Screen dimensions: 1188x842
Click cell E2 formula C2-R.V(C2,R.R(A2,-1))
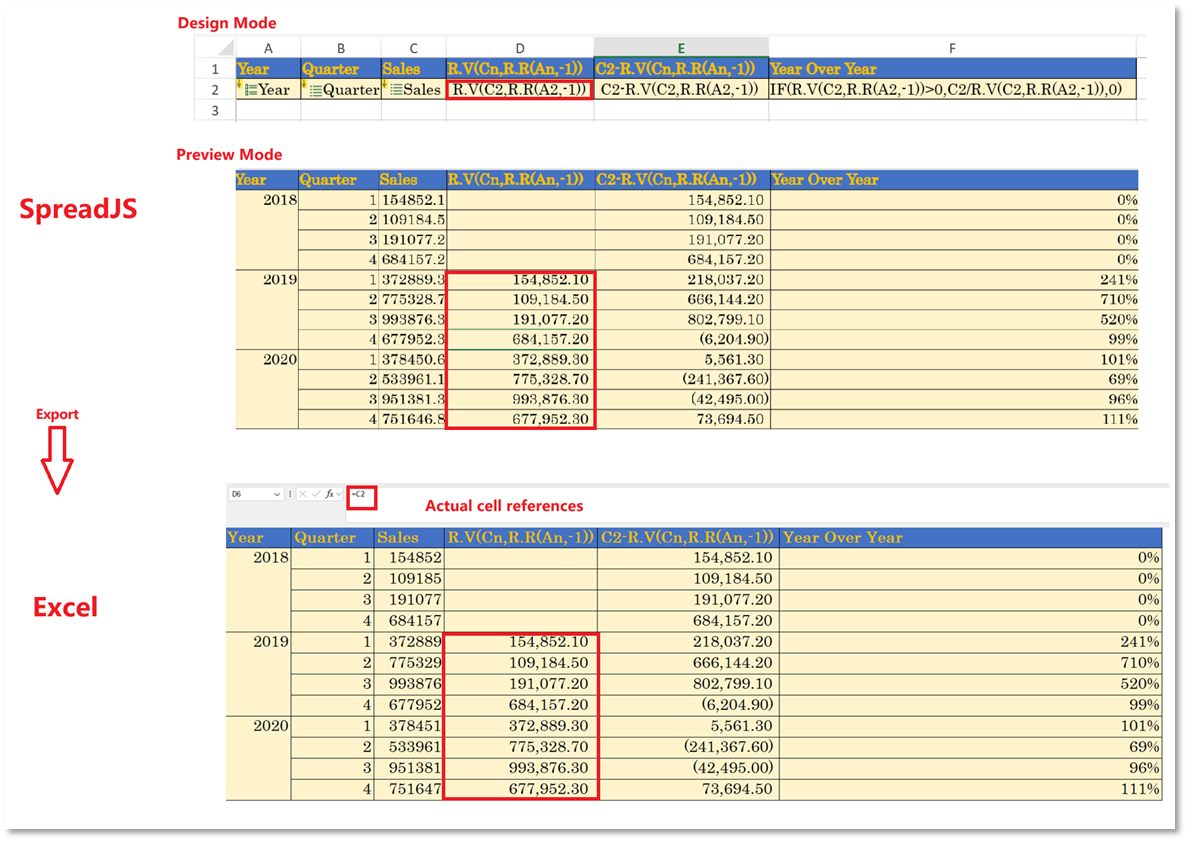[x=681, y=89]
